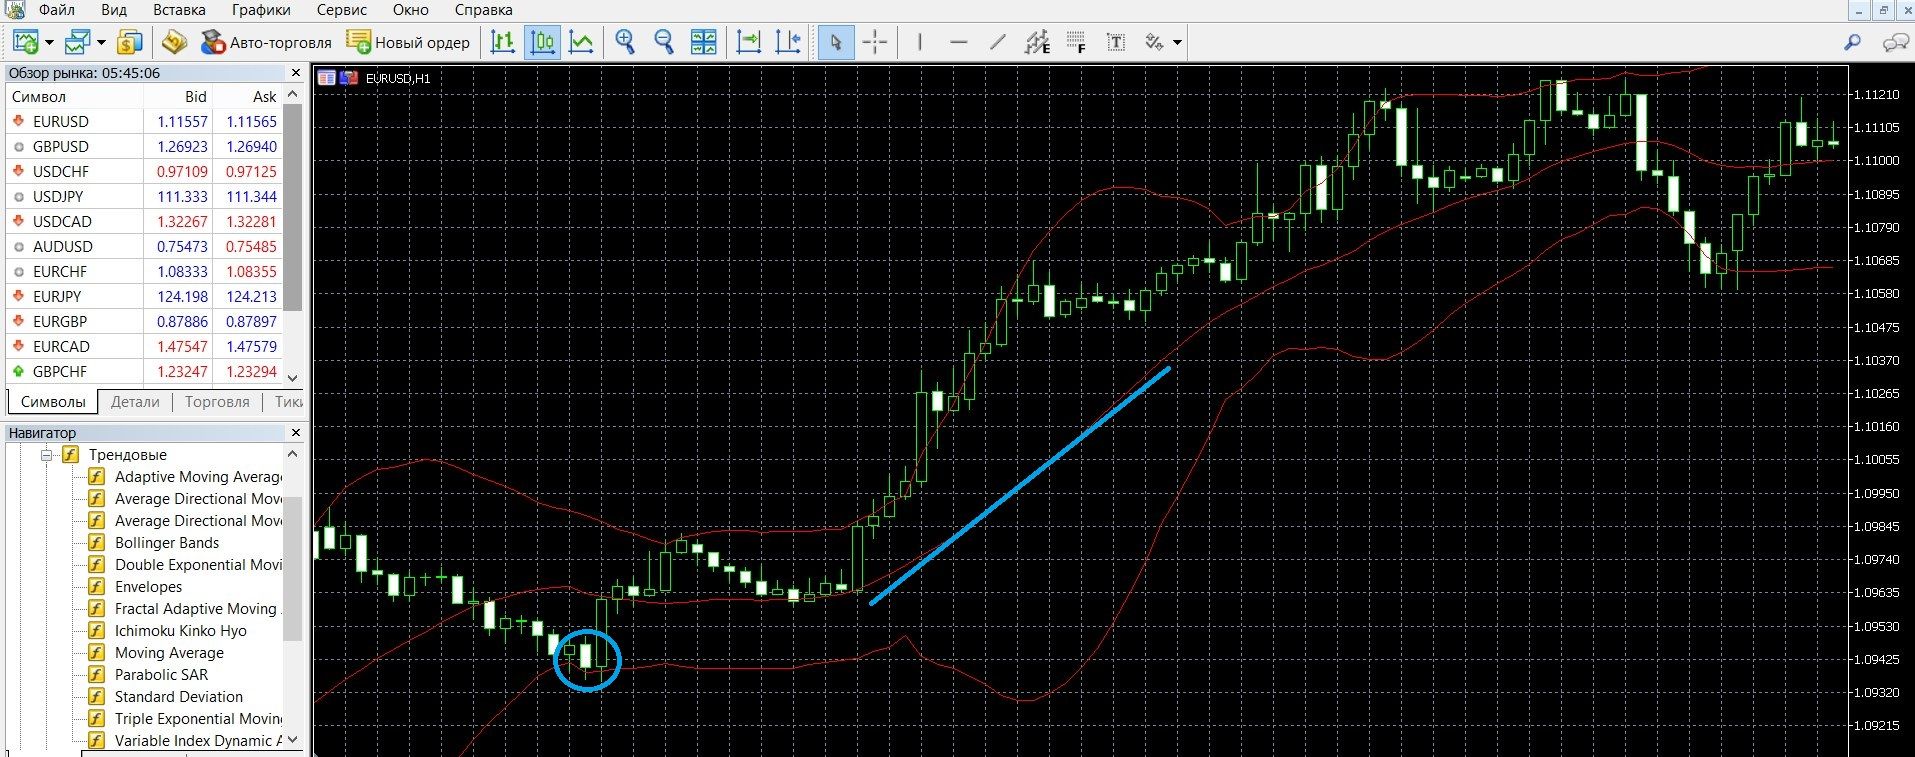Viewport: 1915px width, 757px height.
Task: Toggle chart auto scroll icon
Action: tap(748, 42)
